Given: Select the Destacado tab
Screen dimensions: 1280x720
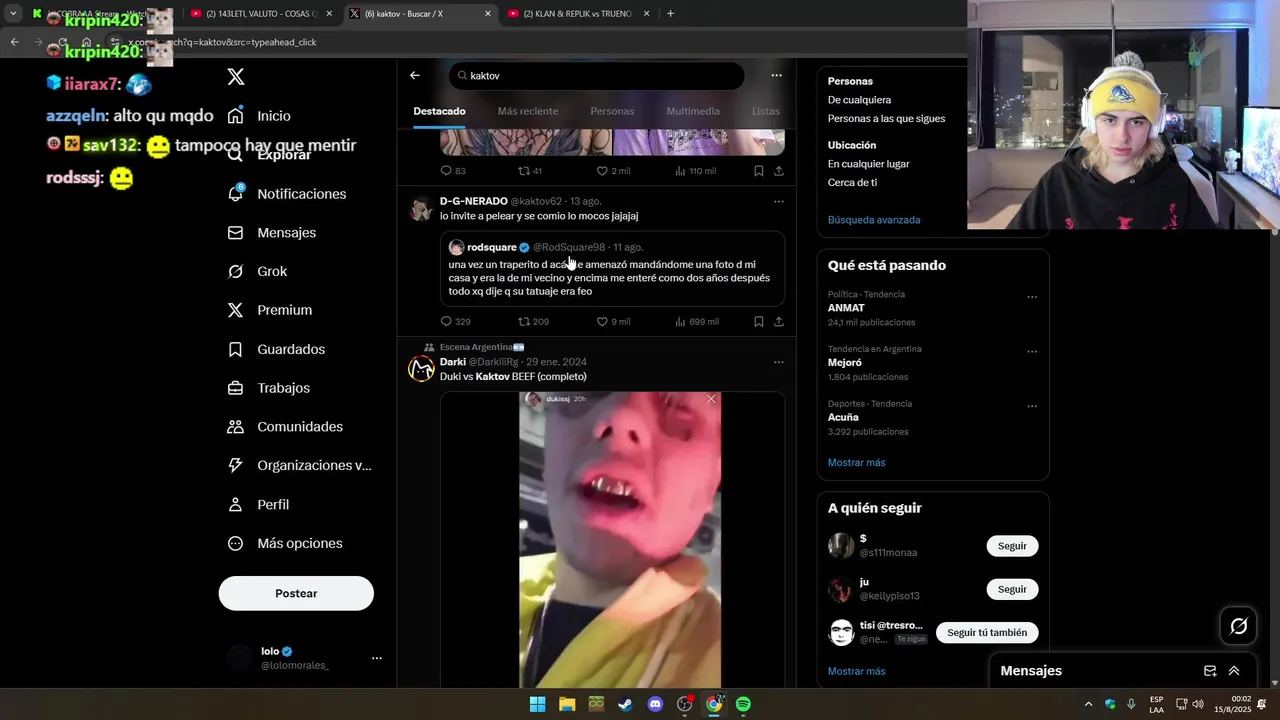Looking at the screenshot, I should tap(439, 111).
